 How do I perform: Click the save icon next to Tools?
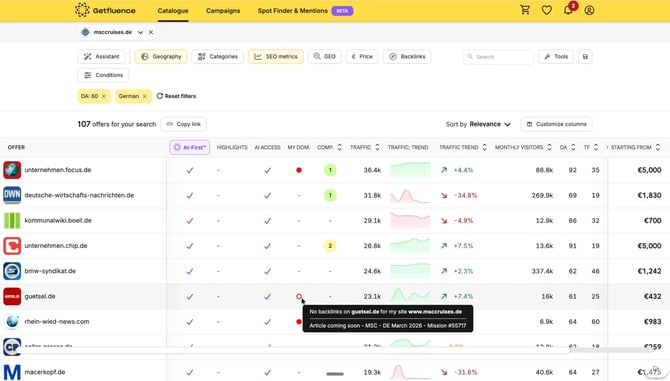click(585, 56)
